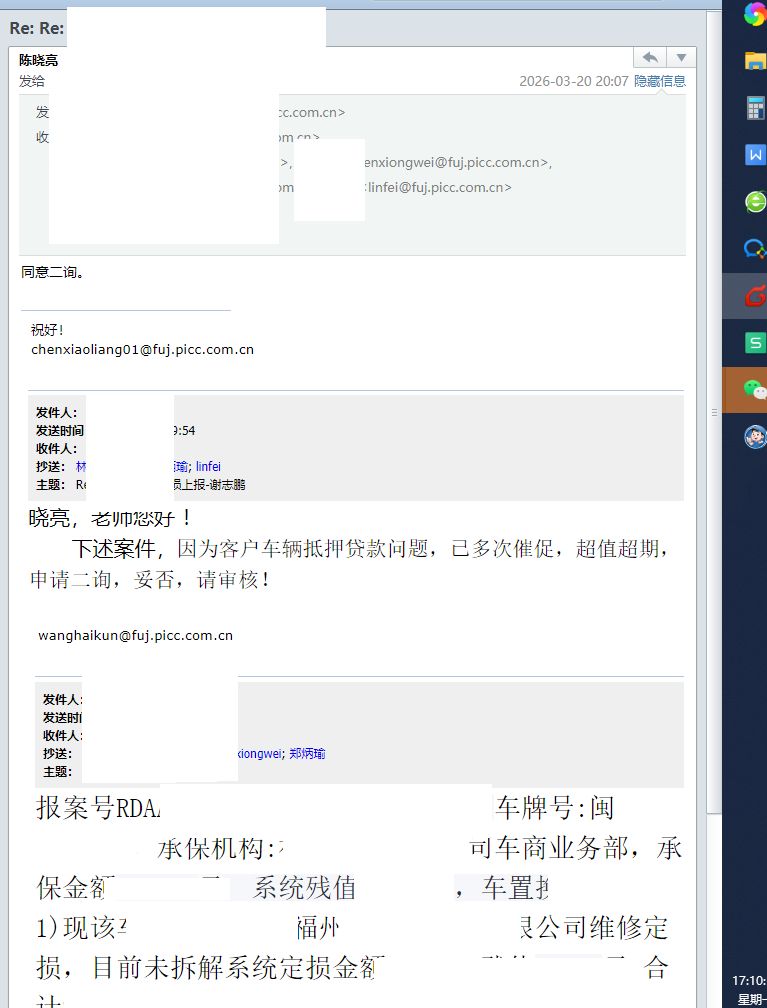Open WeChat from the taskbar
This screenshot has width=767, height=1008.
coord(755,389)
